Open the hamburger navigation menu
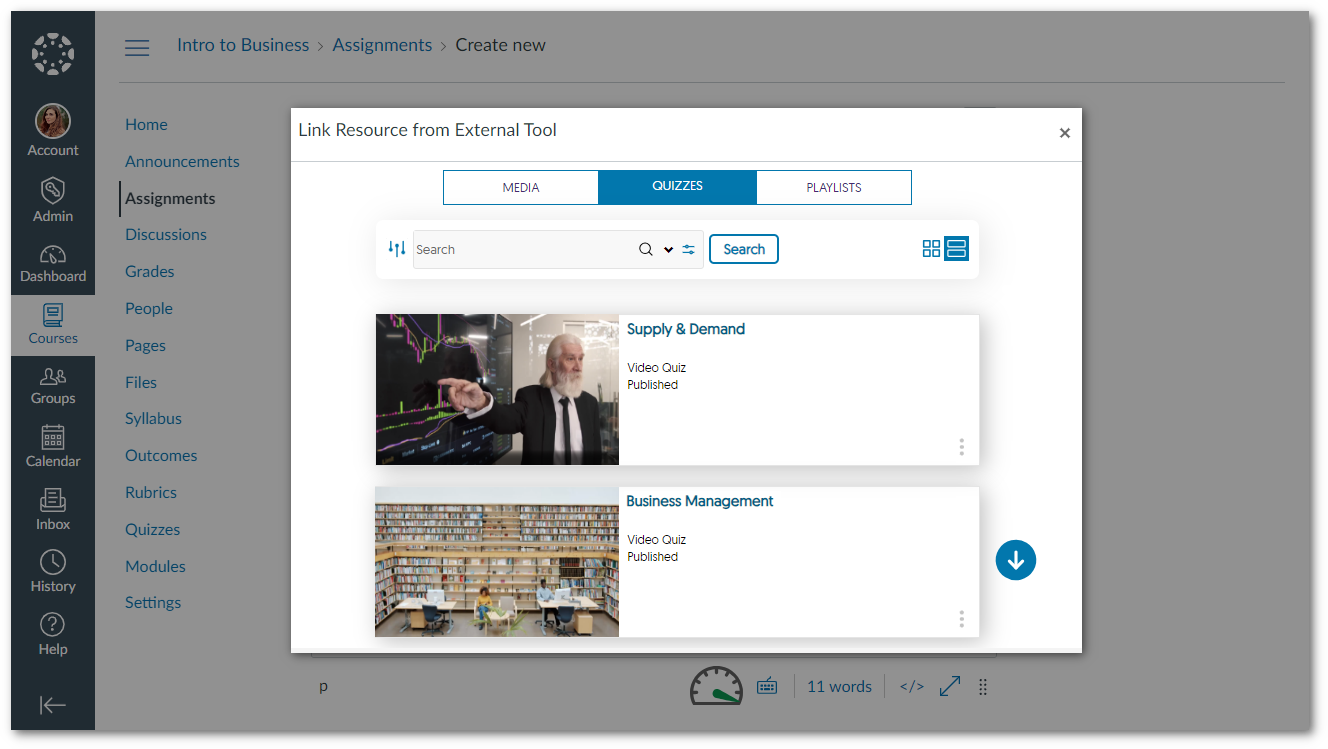Screen dimensions: 1328x749 pyautogui.click(x=137, y=46)
